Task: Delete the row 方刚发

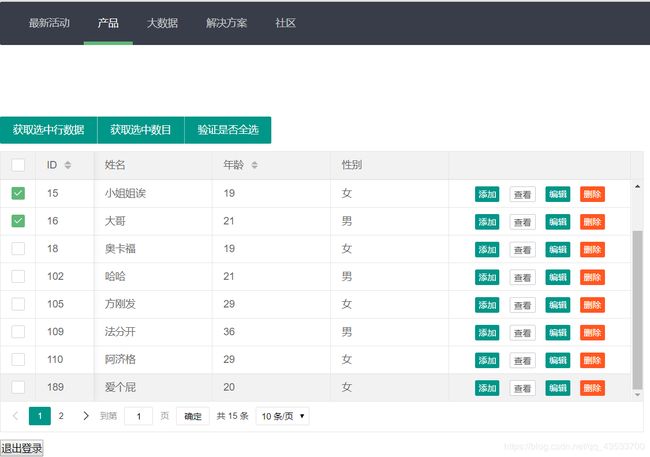Action: pos(592,305)
